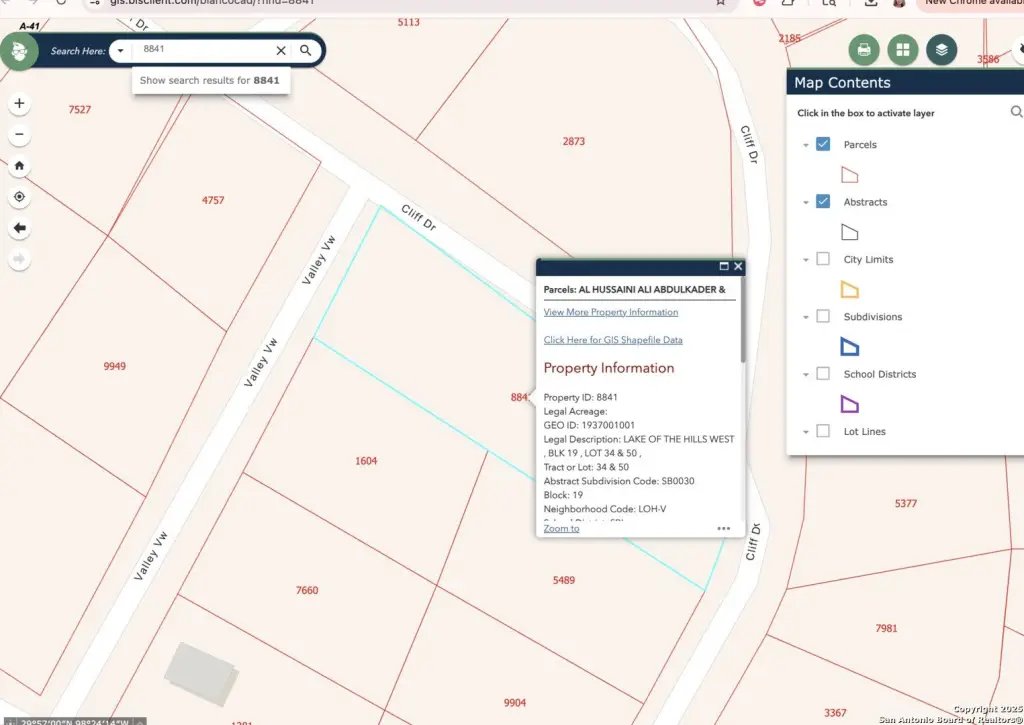Screen dimensions: 1024x725
Task: Open popup more options ellipsis menu
Action: [x=723, y=528]
